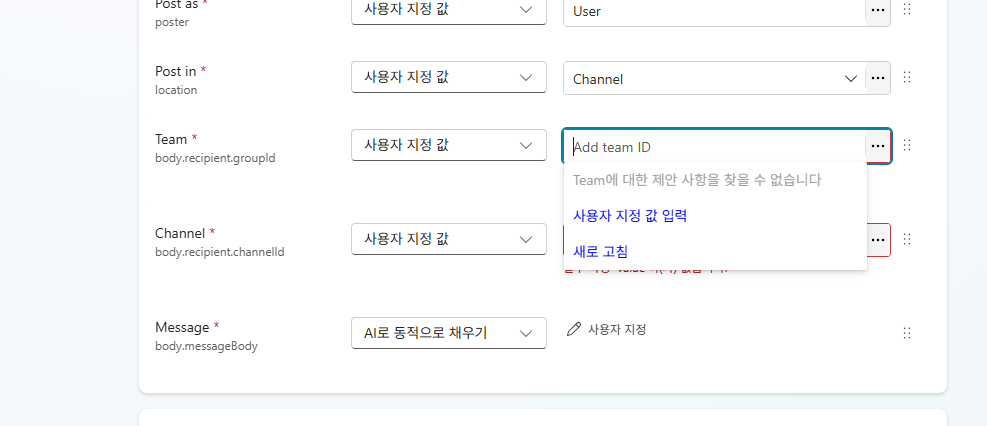Open the Team value type dropdown
987x426 pixels.
click(x=449, y=145)
